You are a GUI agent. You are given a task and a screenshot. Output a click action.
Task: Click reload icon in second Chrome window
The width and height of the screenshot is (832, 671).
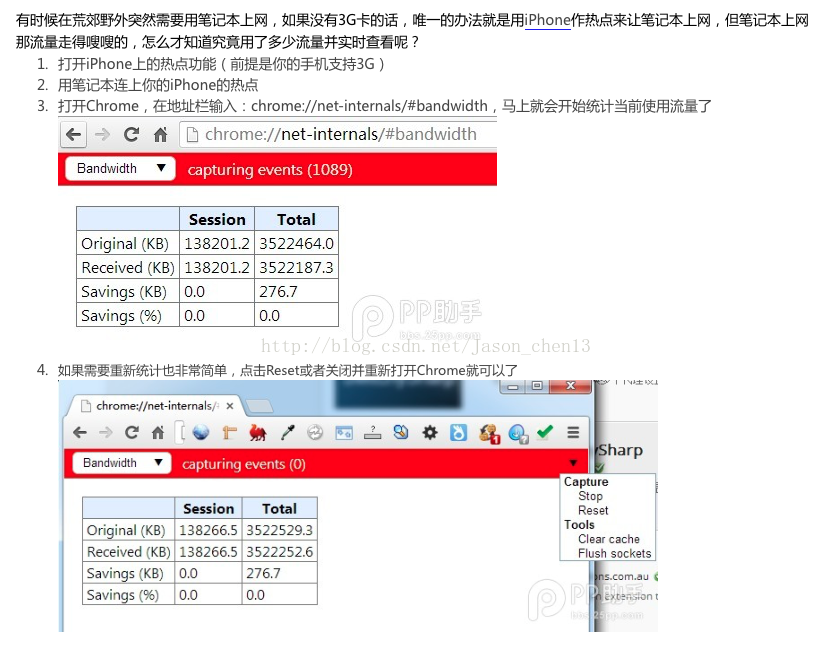pyautogui.click(x=132, y=433)
